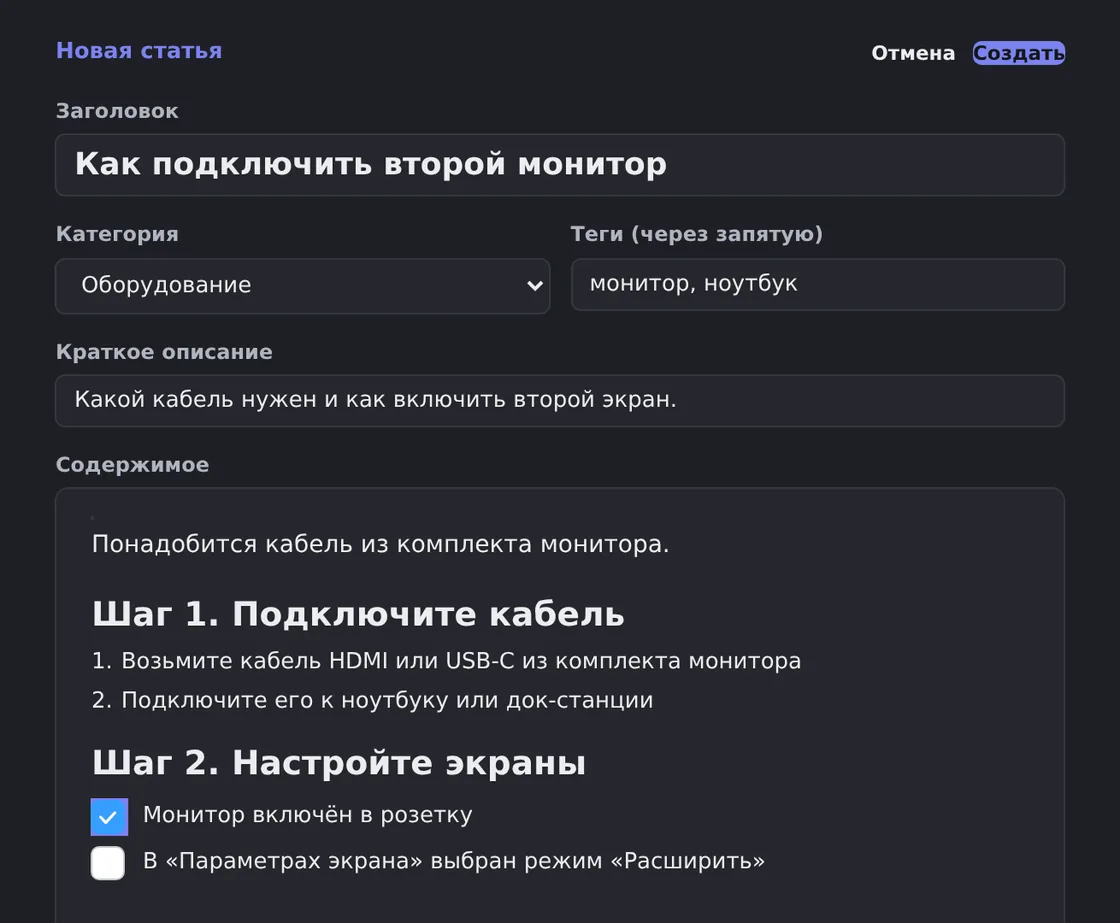Open the Новая статья heading link
1120x923 pixels.
(x=139, y=51)
